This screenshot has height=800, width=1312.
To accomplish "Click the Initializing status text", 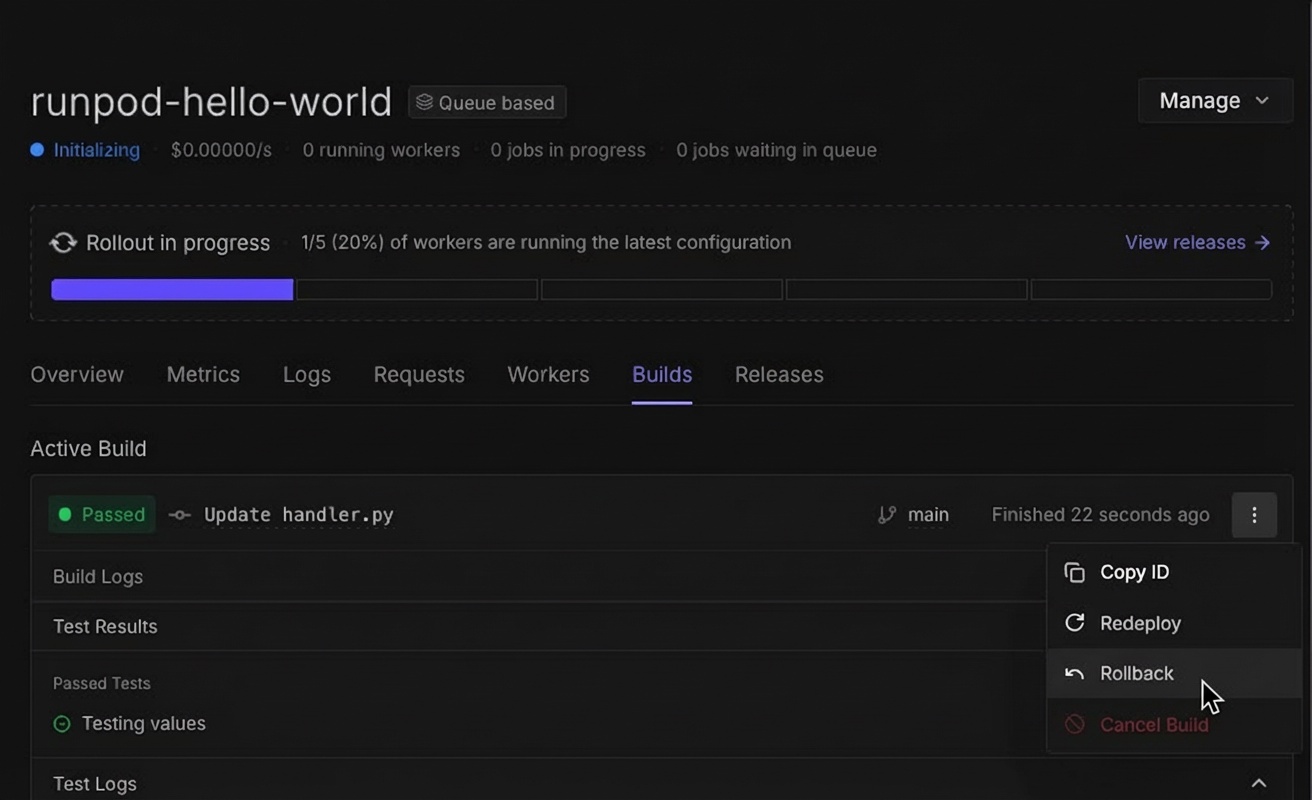I will 97,150.
